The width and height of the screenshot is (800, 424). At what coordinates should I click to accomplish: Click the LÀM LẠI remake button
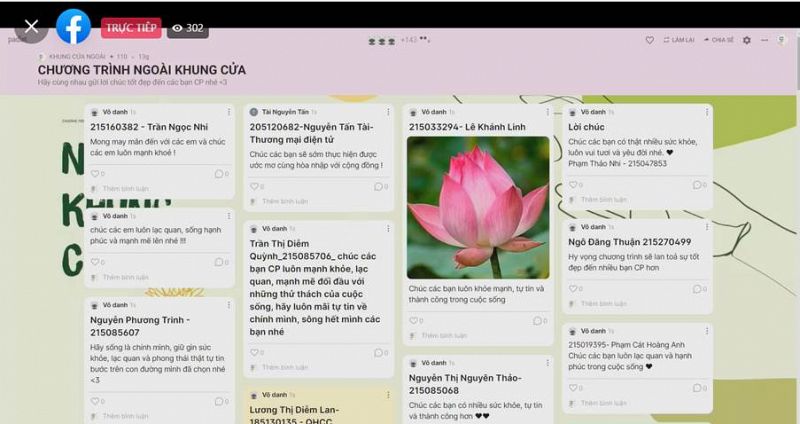point(678,40)
